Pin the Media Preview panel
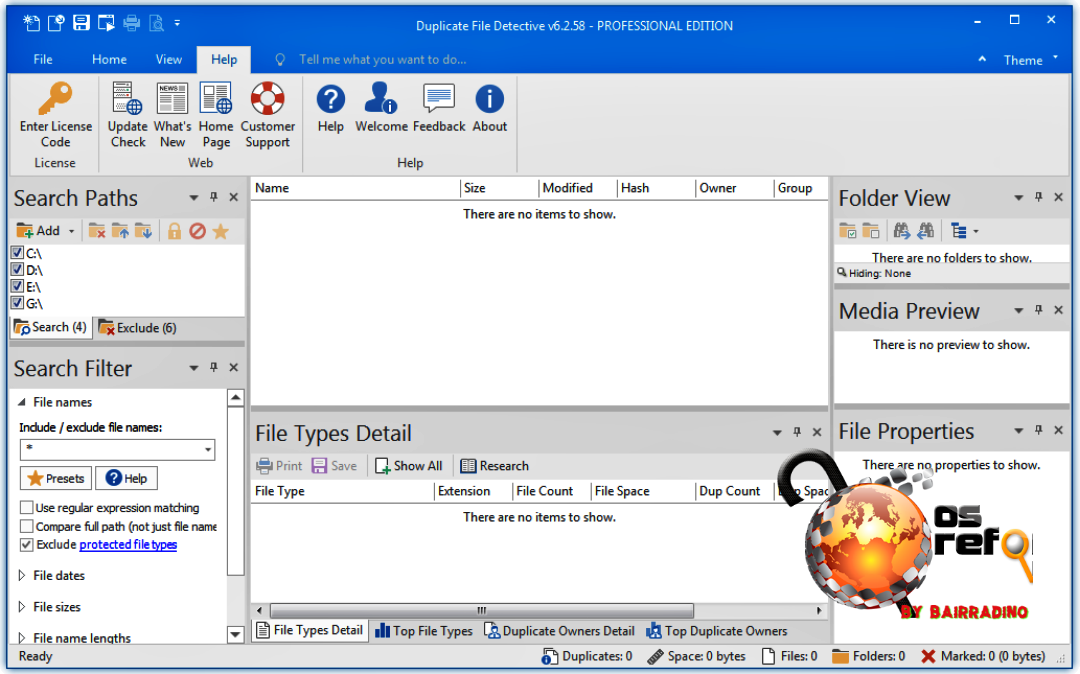 coord(1038,310)
